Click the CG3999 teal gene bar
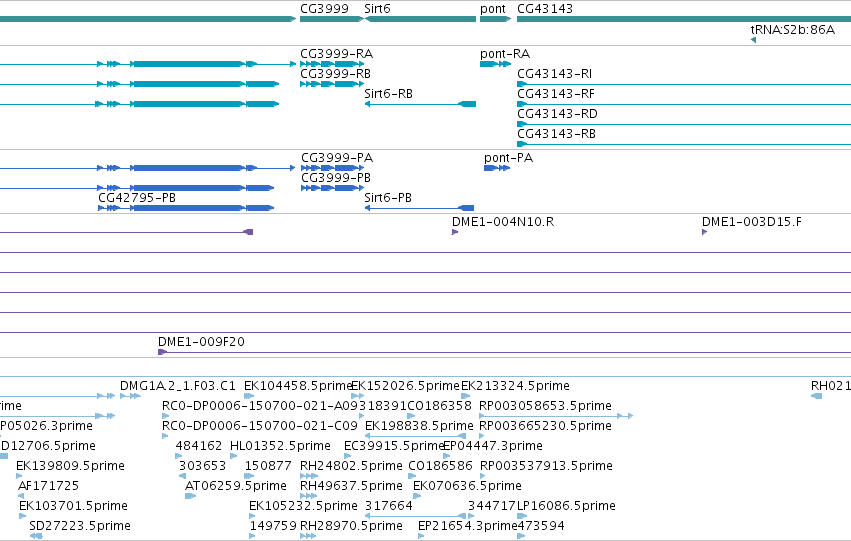Image resolution: width=851 pixels, height=541 pixels. [x=332, y=19]
